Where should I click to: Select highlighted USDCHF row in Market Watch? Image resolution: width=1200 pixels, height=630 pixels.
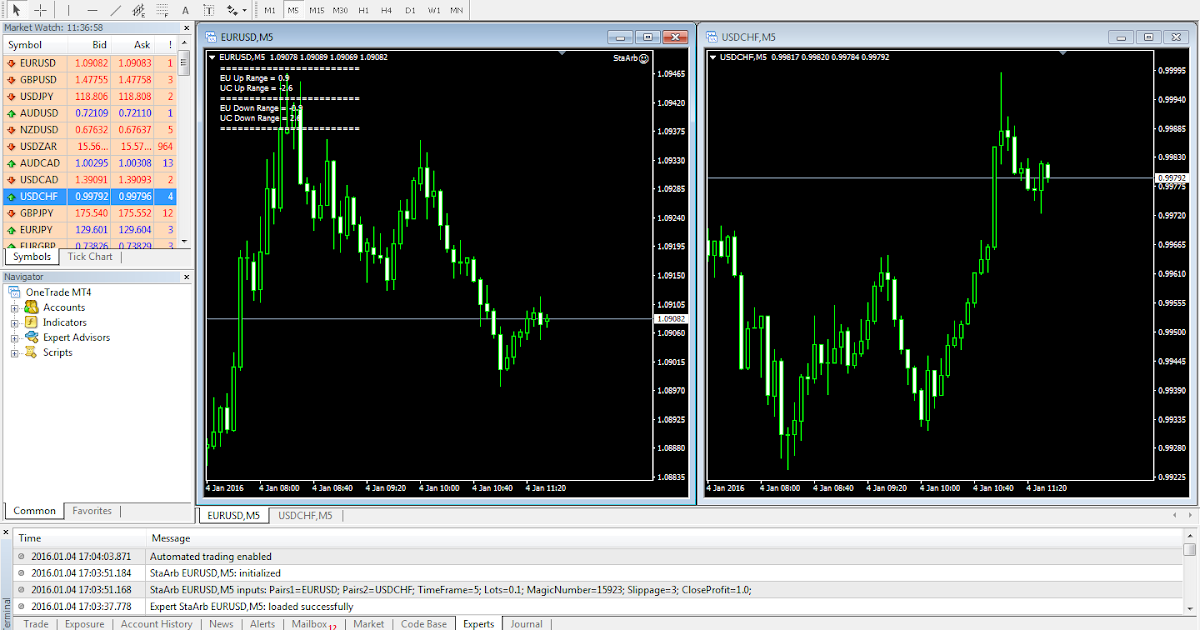[x=90, y=196]
